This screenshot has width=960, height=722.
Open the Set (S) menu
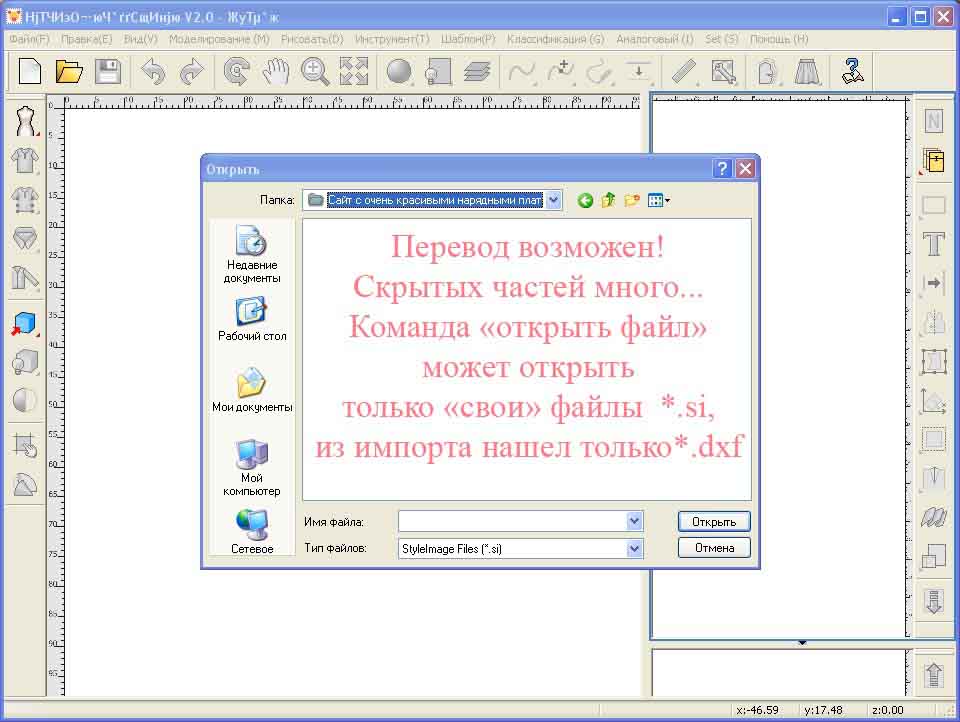(721, 39)
